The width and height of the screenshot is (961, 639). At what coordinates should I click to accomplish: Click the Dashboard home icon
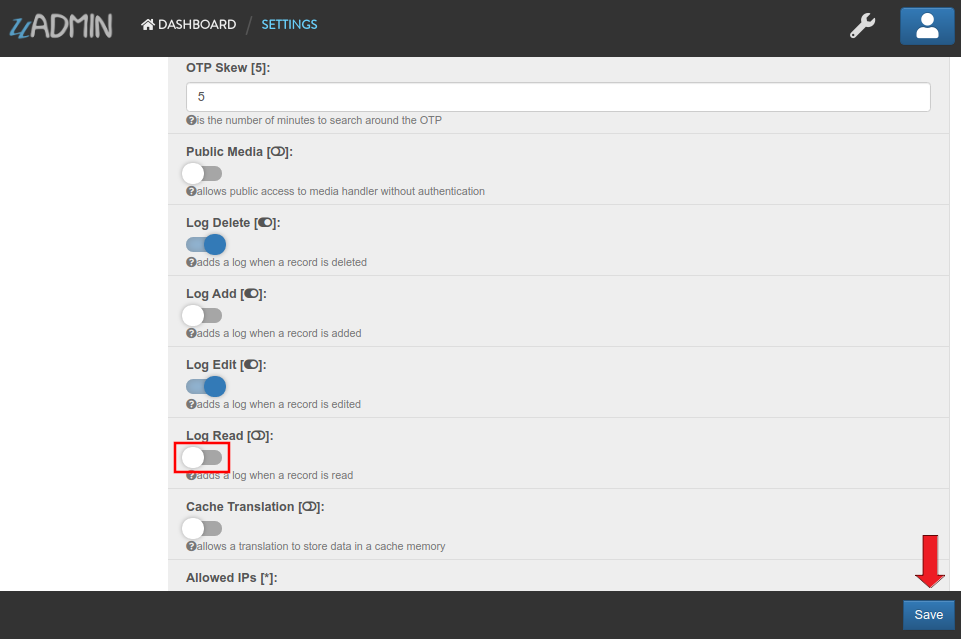coord(148,25)
